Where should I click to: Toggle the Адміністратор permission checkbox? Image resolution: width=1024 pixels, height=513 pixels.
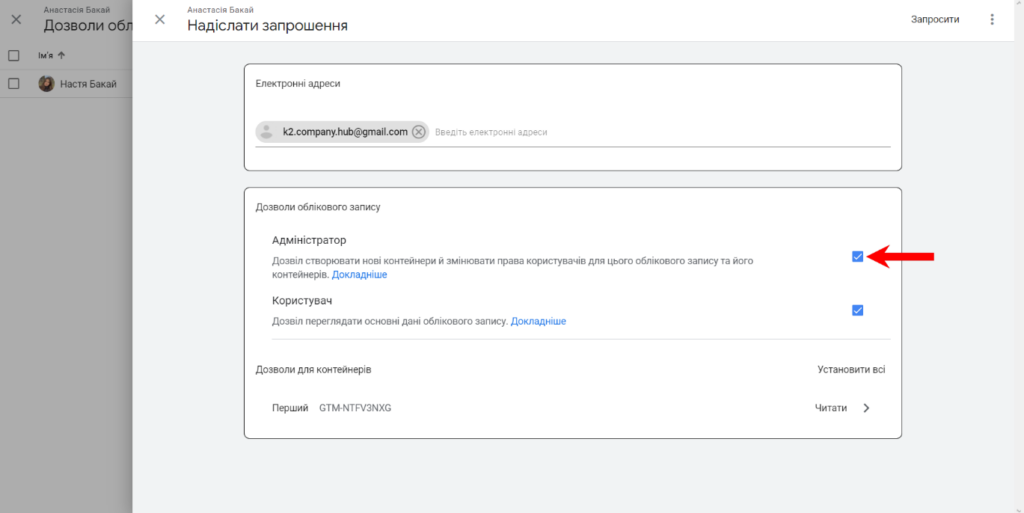pos(857,257)
